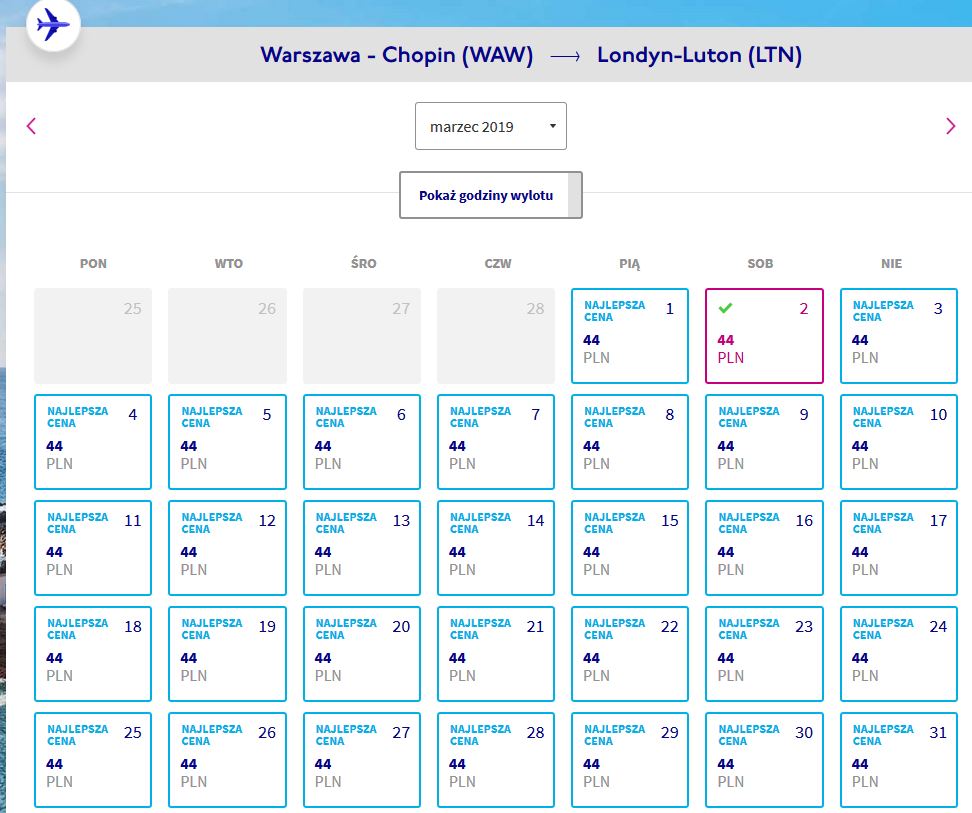Viewport: 972px width, 813px height.
Task: Select the fare tile for March 26
Action: [228, 760]
